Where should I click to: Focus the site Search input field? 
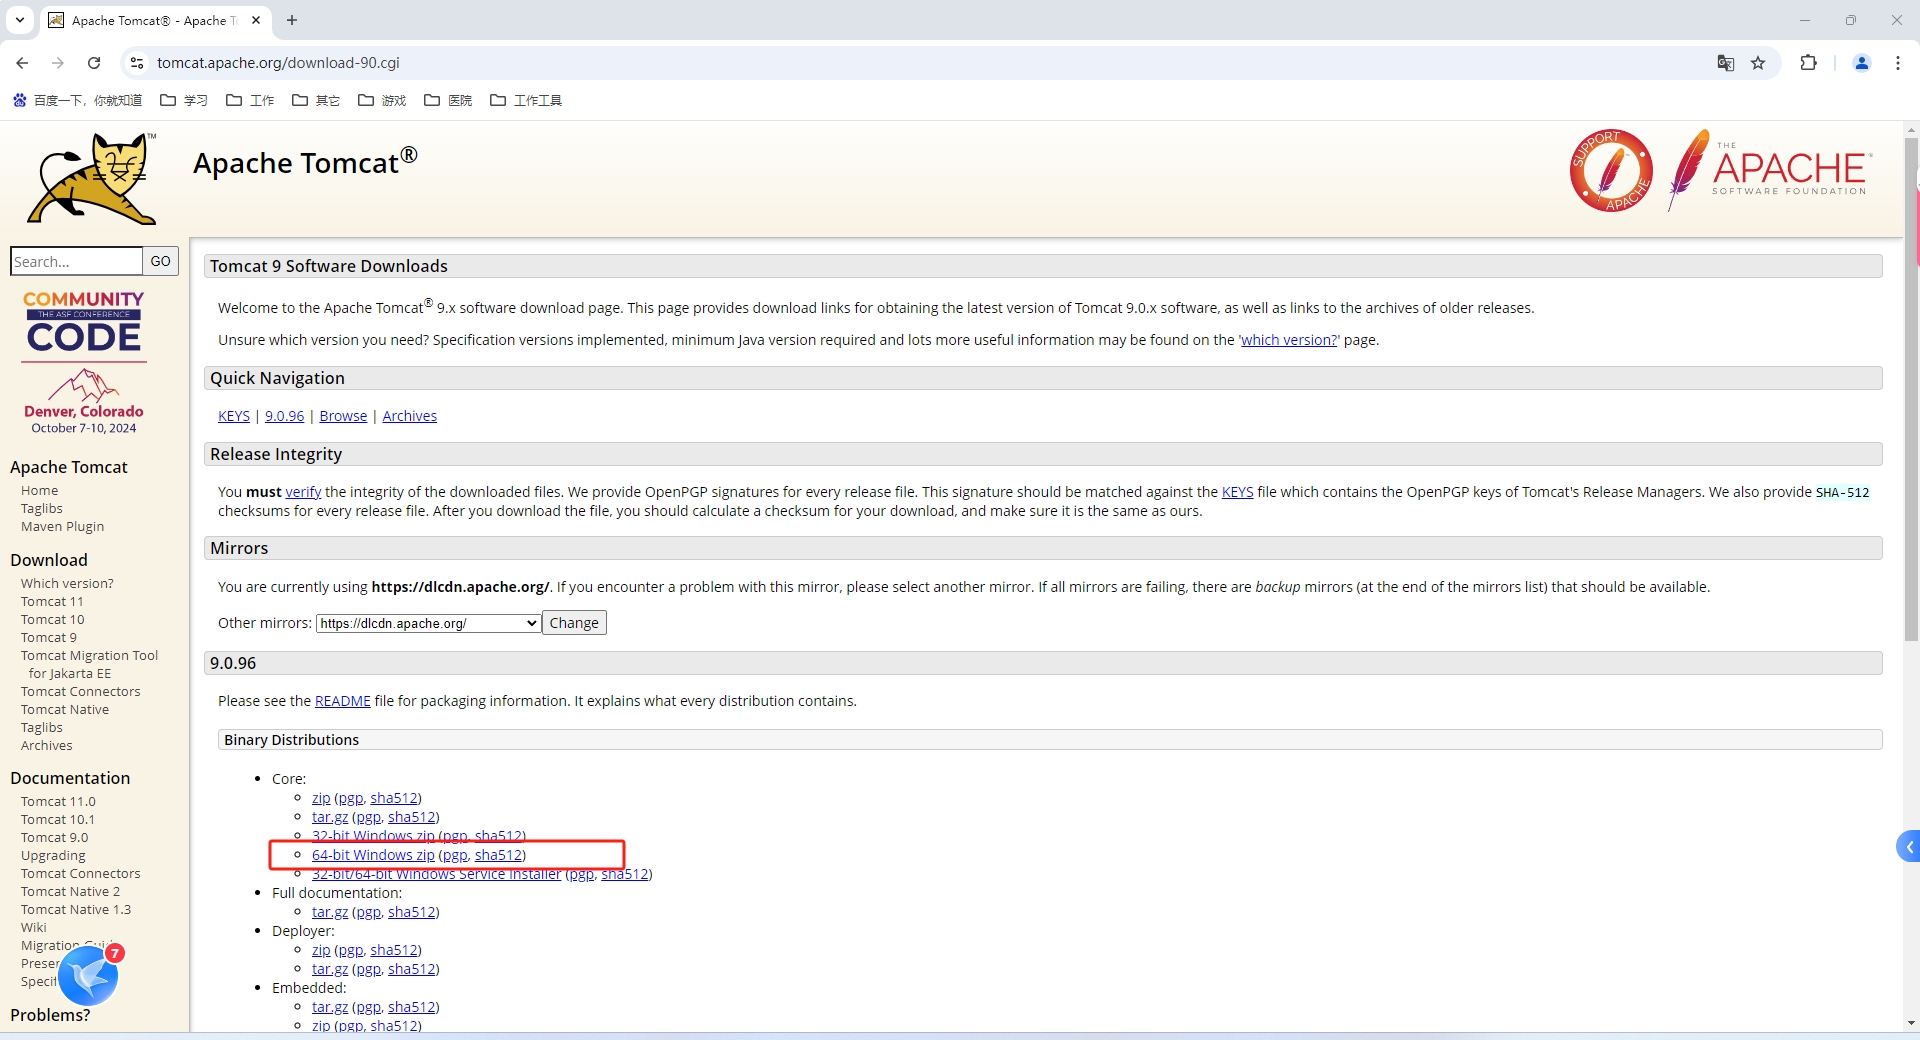tap(76, 261)
